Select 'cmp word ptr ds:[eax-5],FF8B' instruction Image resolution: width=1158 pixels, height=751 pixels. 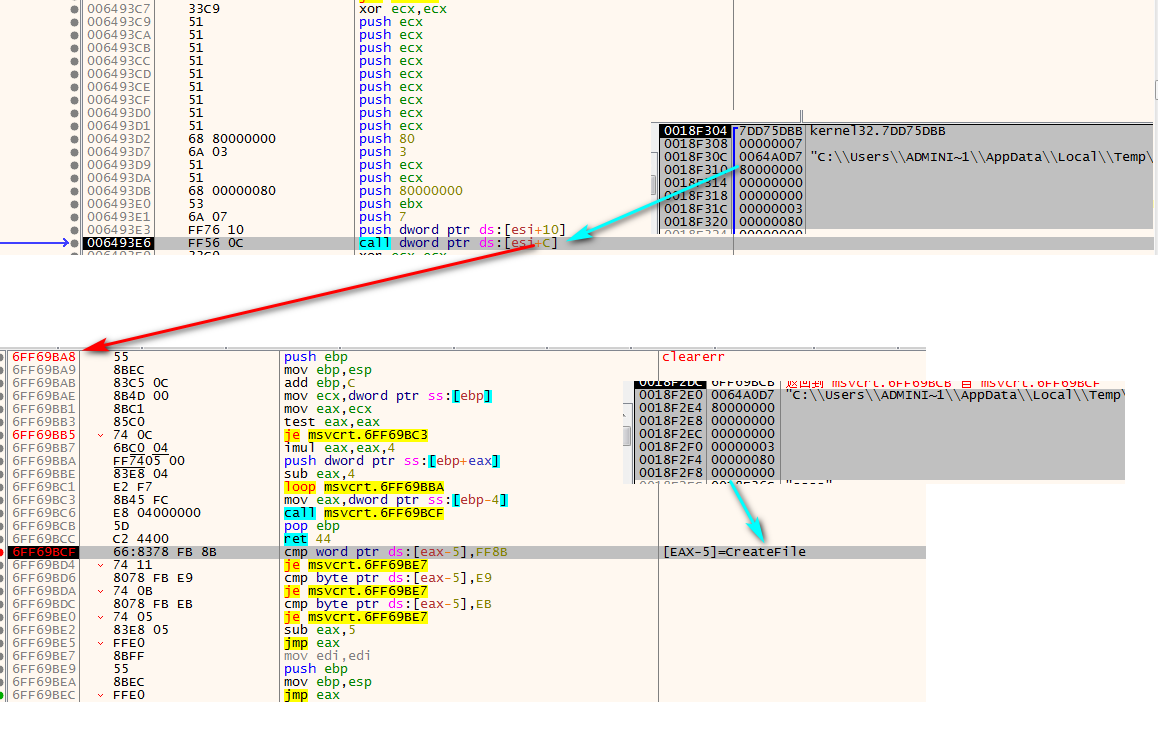[395, 552]
